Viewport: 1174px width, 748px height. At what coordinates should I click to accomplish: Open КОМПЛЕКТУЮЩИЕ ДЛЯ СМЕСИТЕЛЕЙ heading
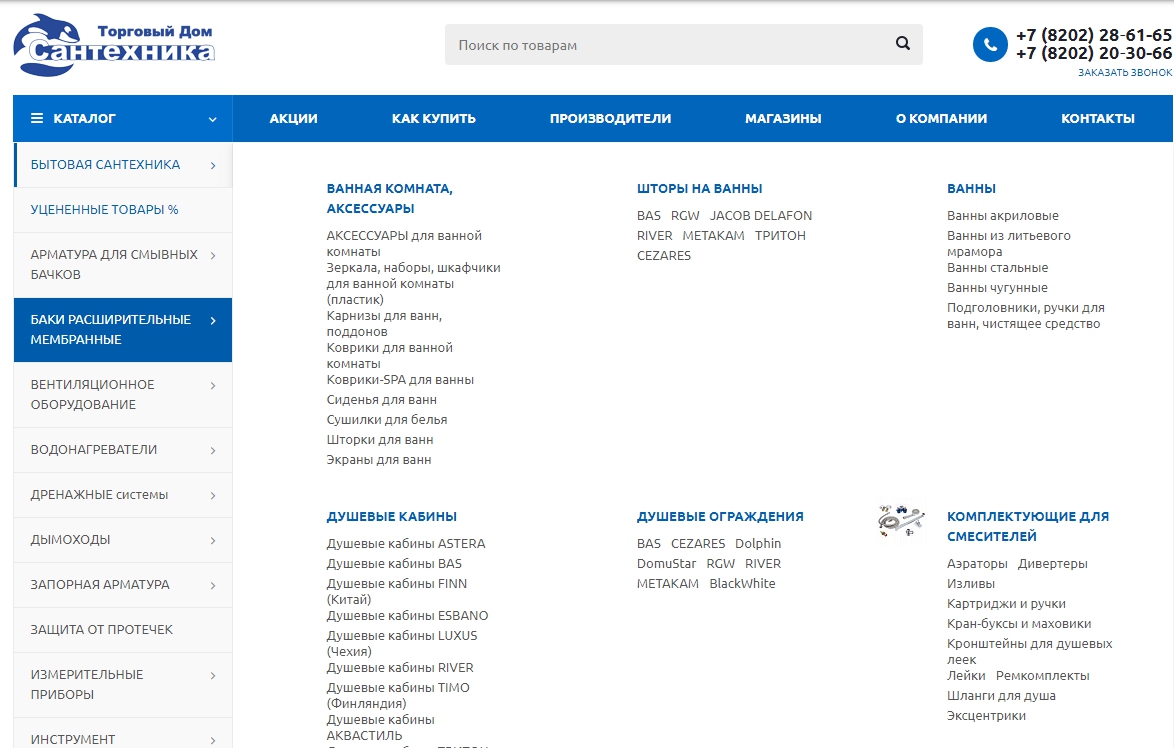pos(1028,526)
